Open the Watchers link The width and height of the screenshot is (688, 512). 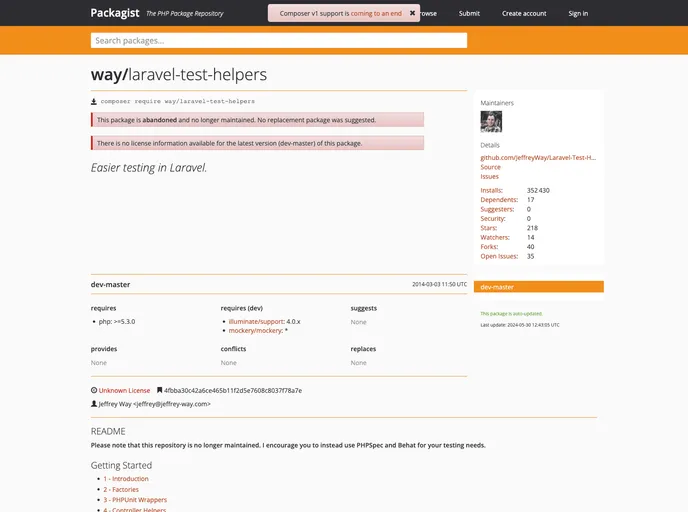pyautogui.click(x=495, y=237)
